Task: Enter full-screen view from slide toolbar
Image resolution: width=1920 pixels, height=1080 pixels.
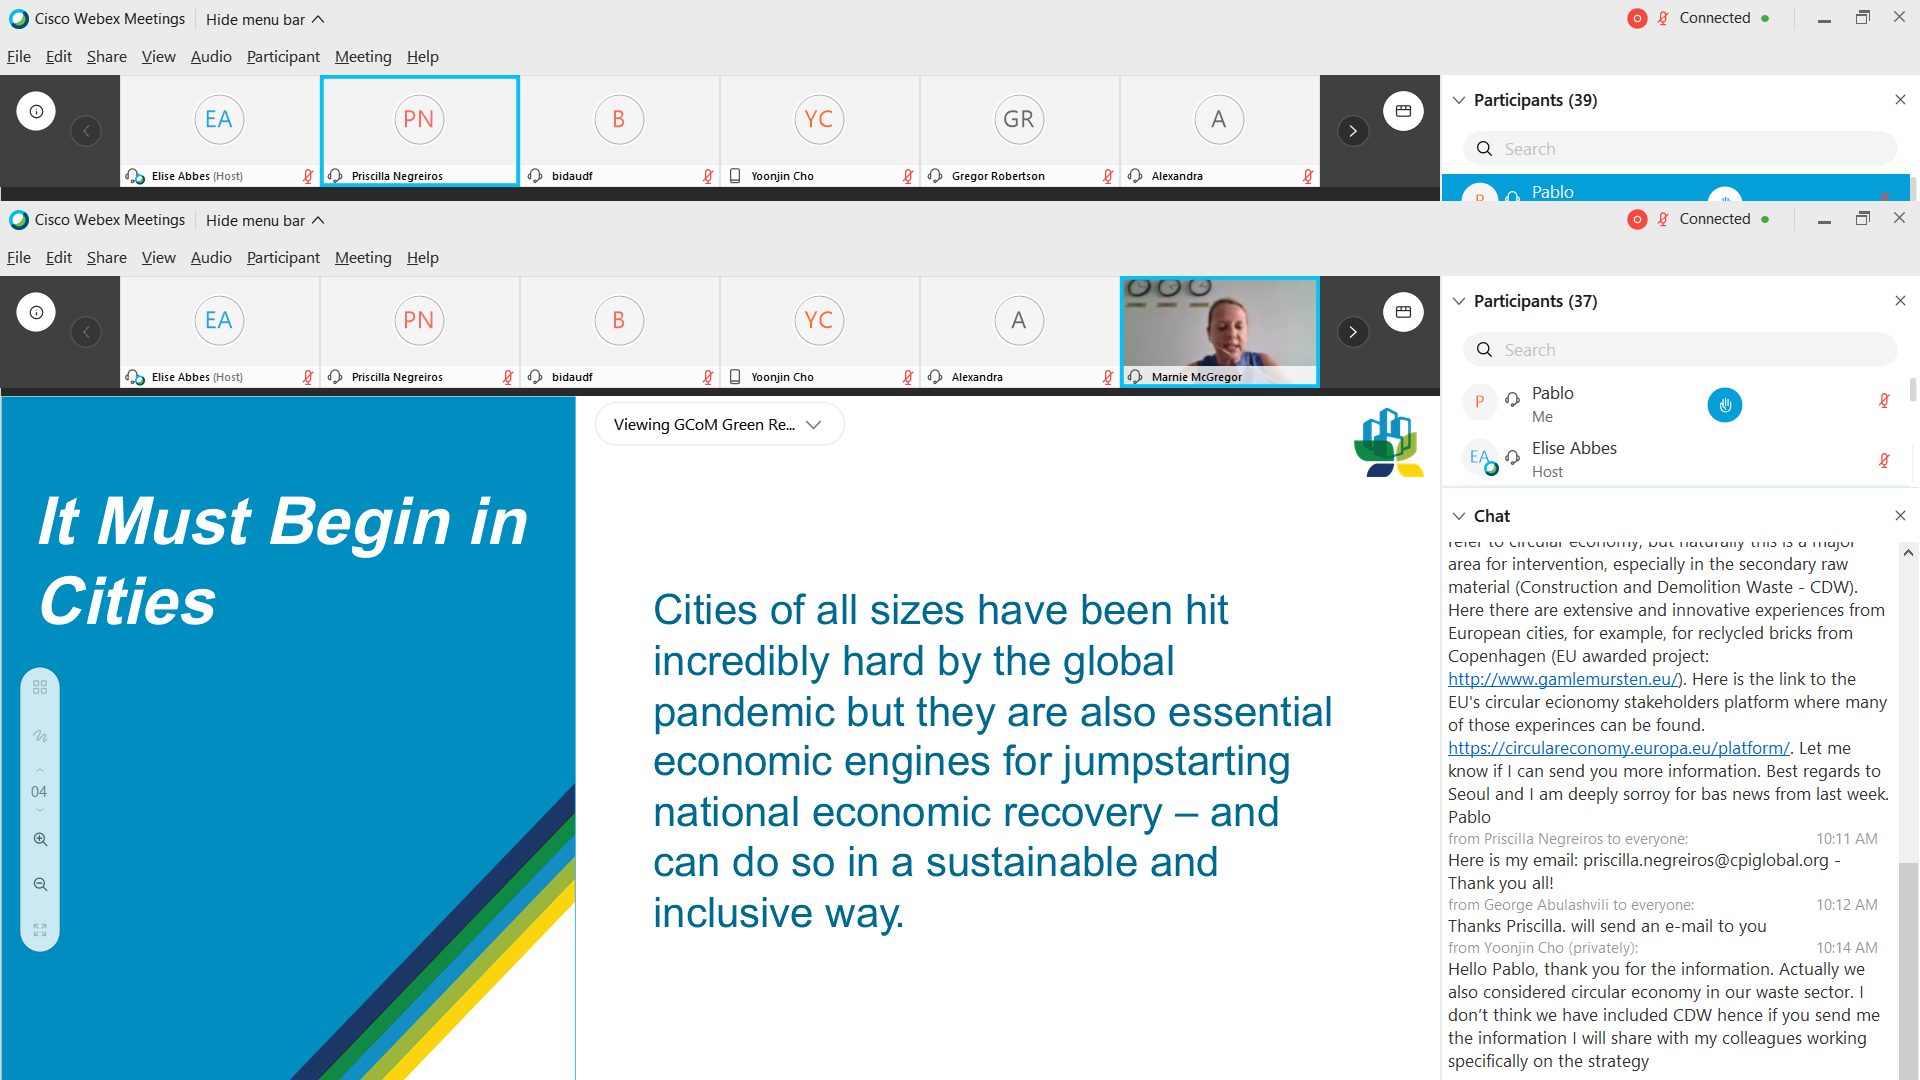Action: click(x=40, y=930)
